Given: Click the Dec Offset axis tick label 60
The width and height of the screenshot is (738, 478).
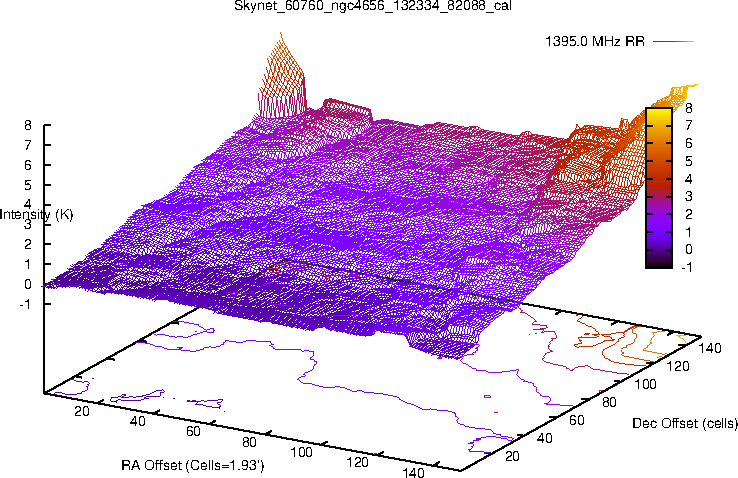Looking at the screenshot, I should (x=577, y=420).
